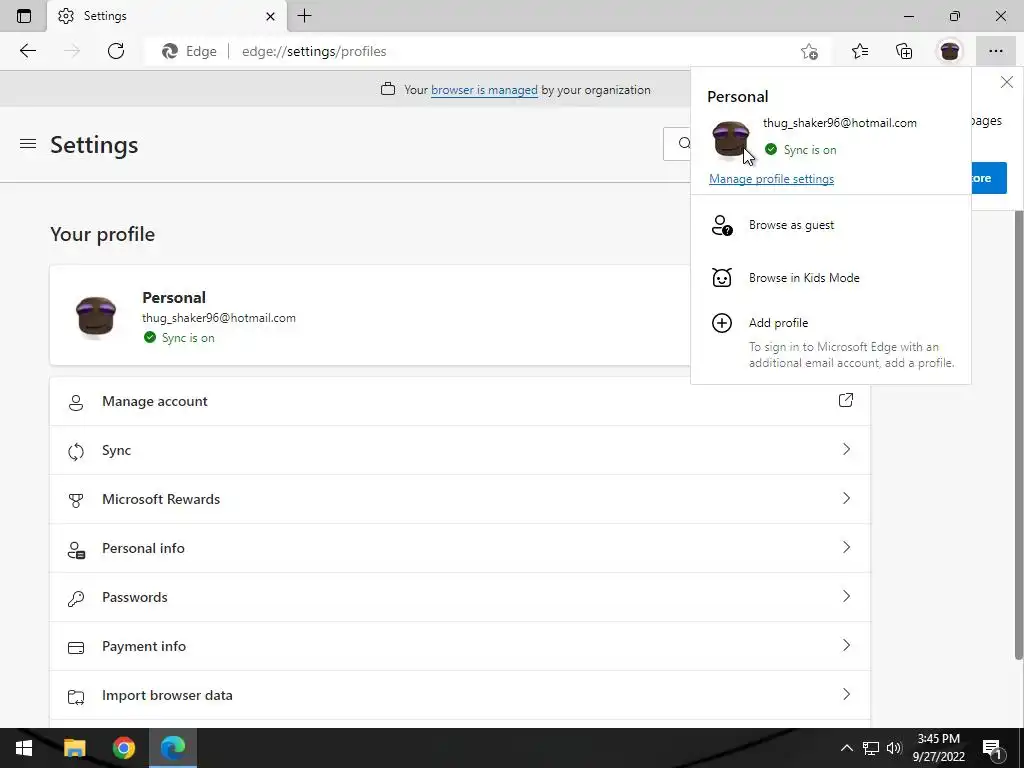This screenshot has width=1024, height=768.
Task: Click the Import browser data folder icon
Action: pyautogui.click(x=76, y=697)
